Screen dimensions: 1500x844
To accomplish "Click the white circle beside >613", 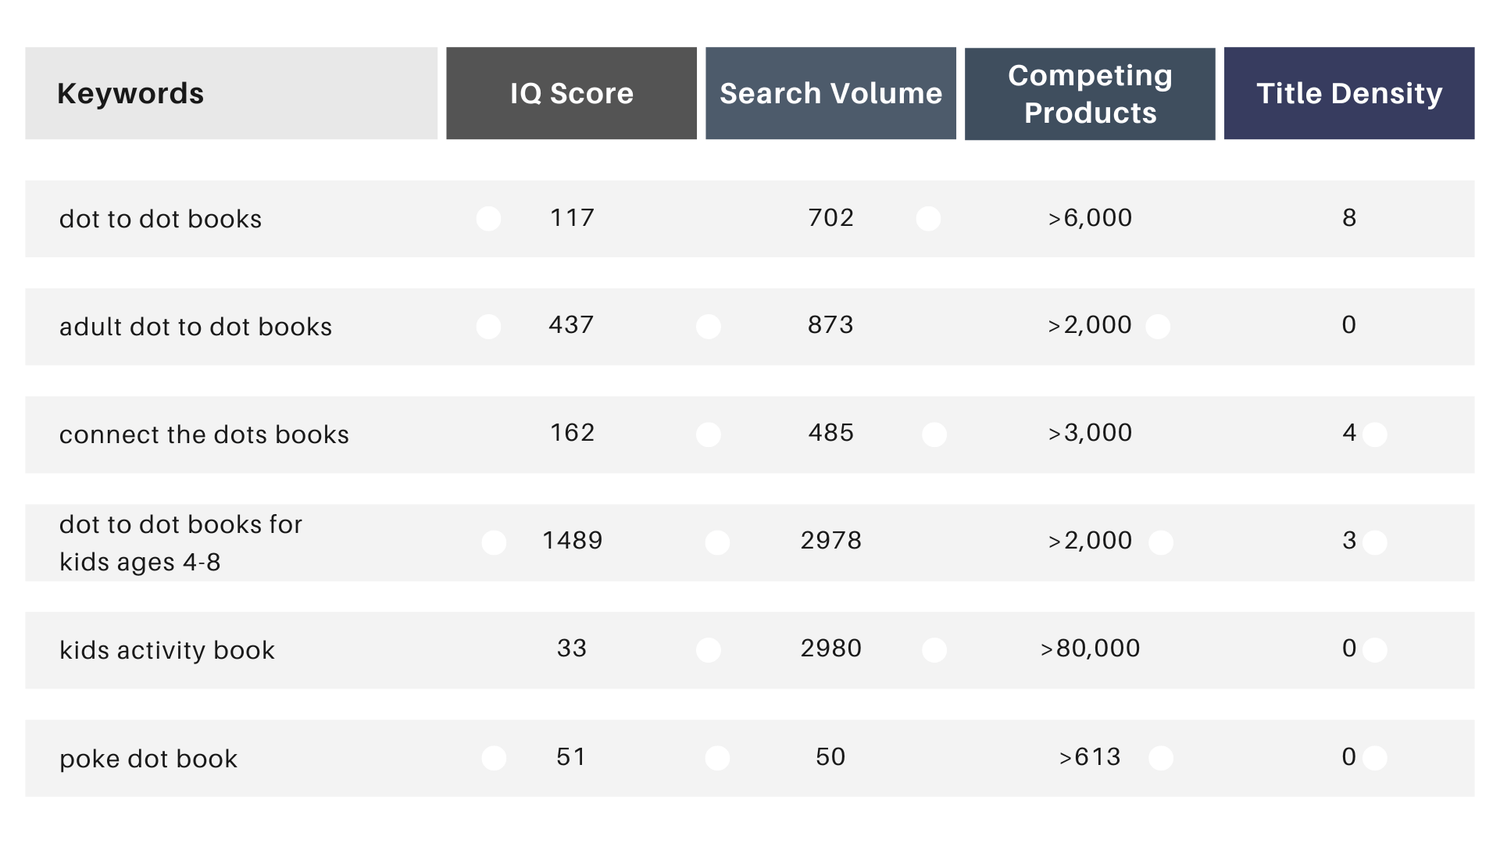I will tap(1161, 758).
